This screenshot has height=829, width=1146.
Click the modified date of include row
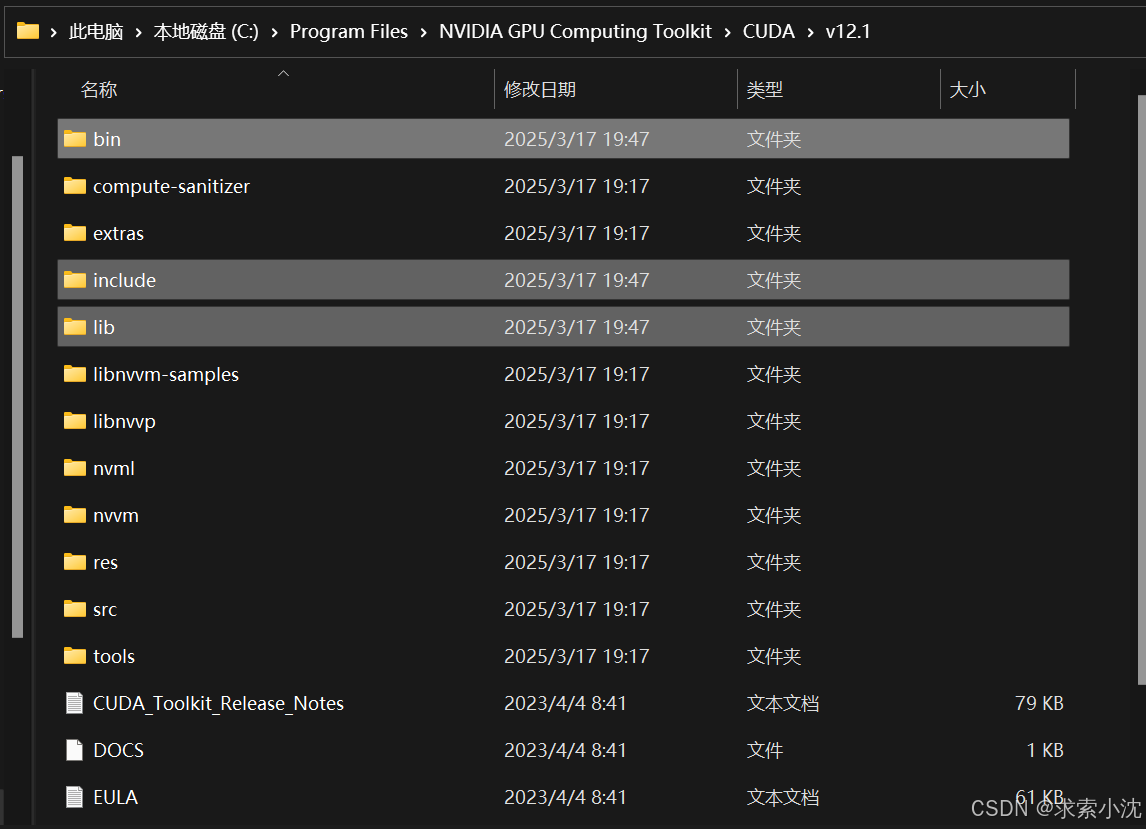577,280
